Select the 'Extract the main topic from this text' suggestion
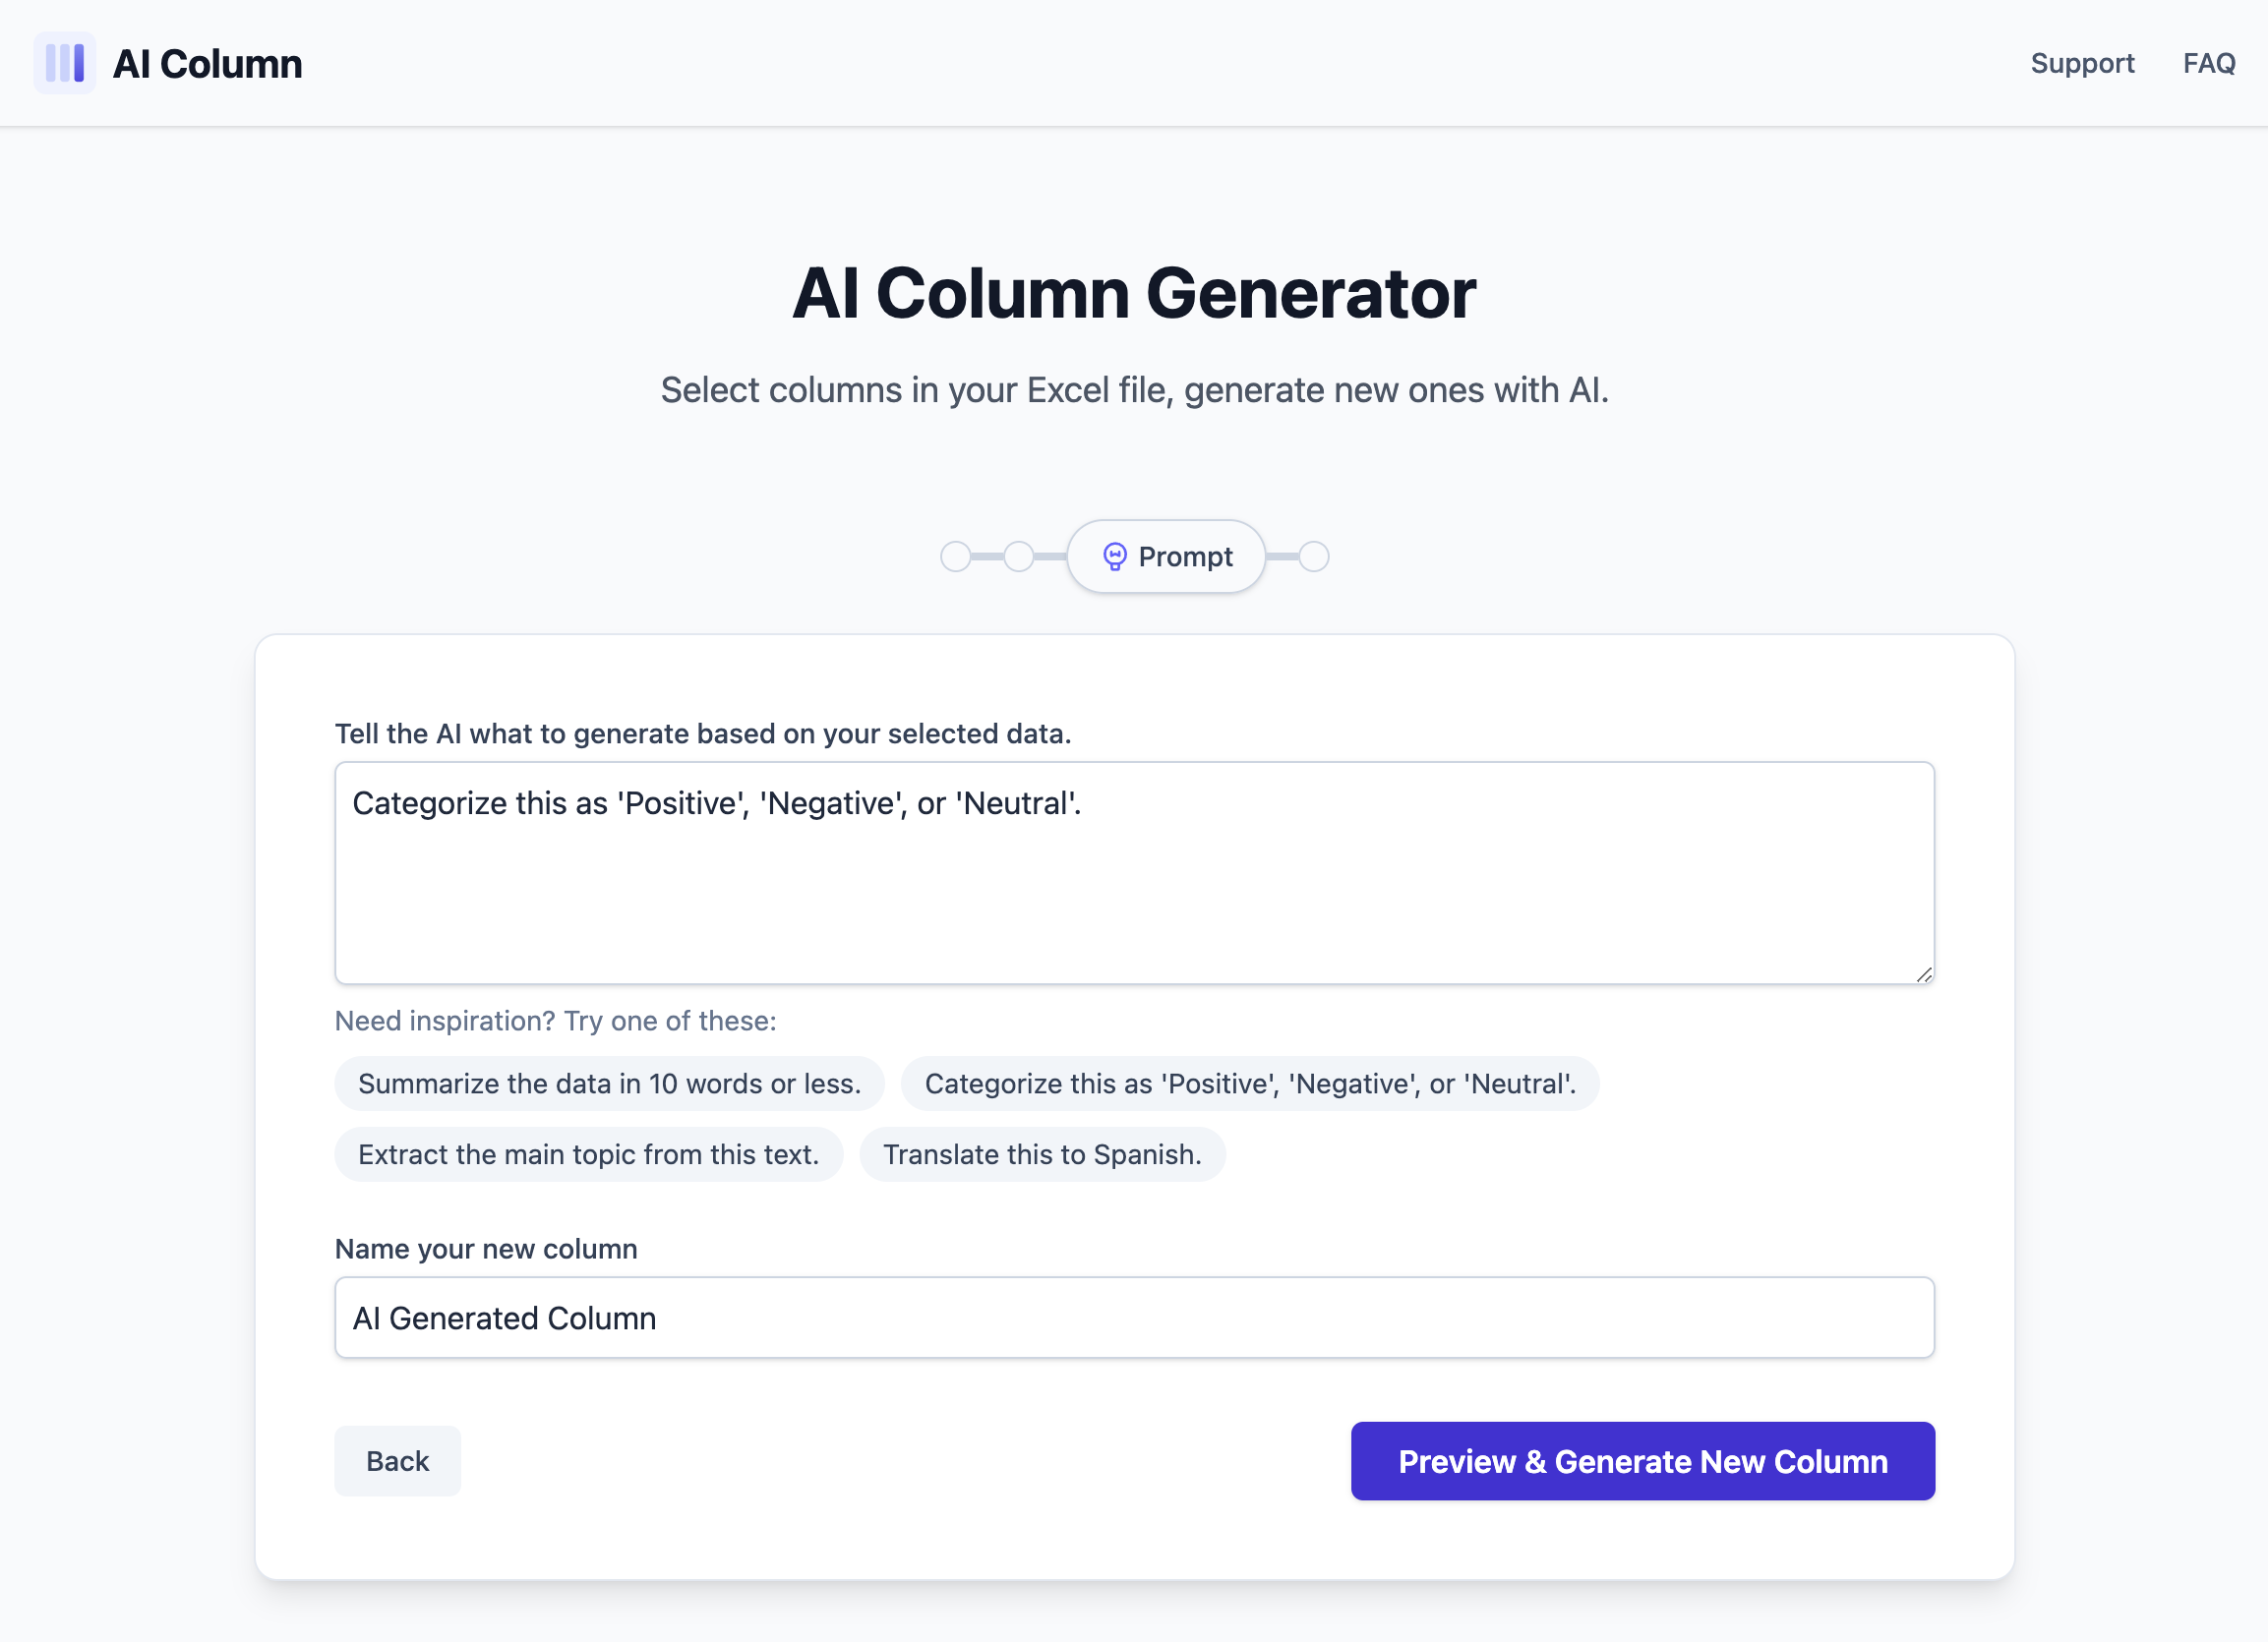2268x1642 pixels. (x=588, y=1154)
